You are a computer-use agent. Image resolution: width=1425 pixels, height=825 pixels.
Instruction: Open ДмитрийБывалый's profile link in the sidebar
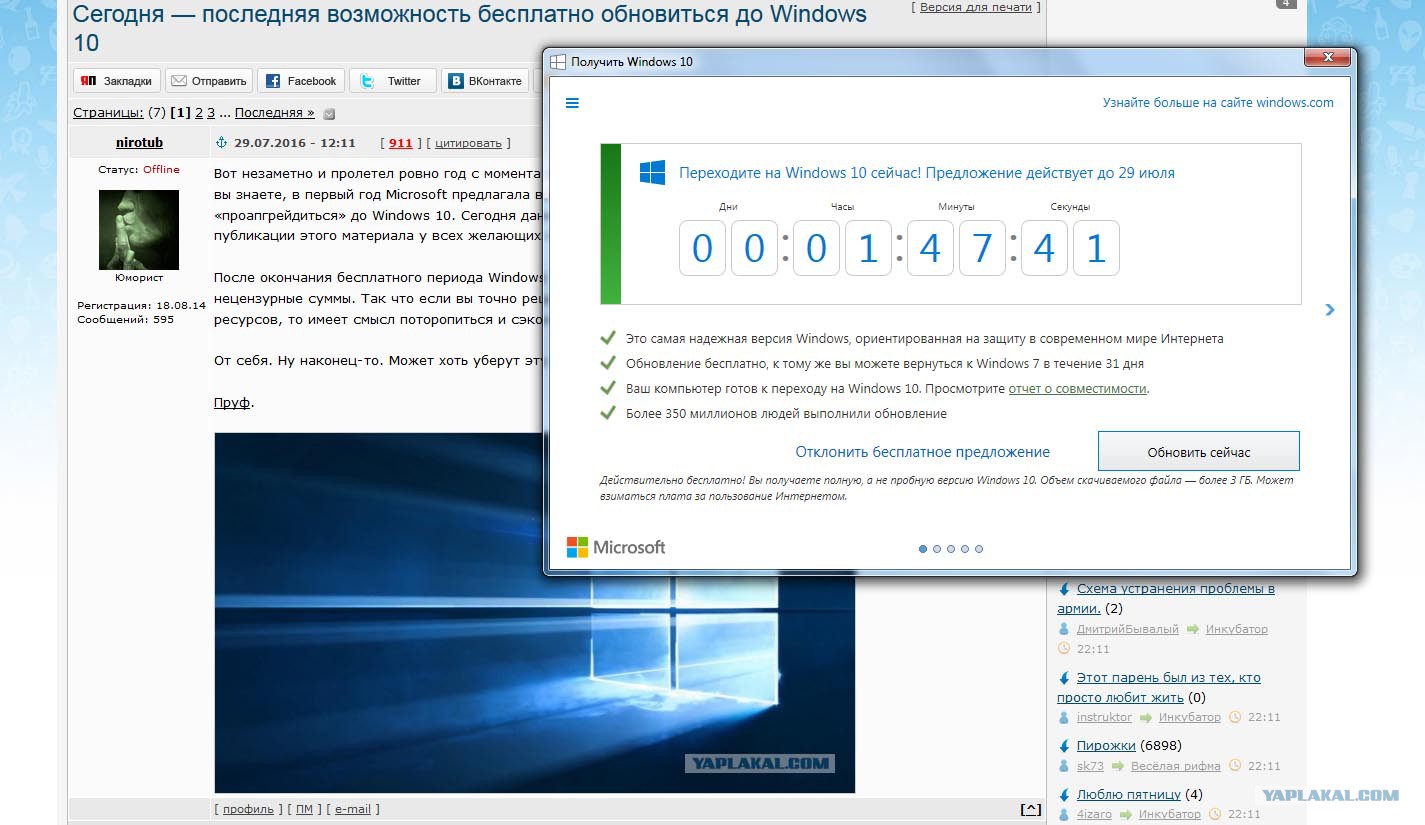1128,630
